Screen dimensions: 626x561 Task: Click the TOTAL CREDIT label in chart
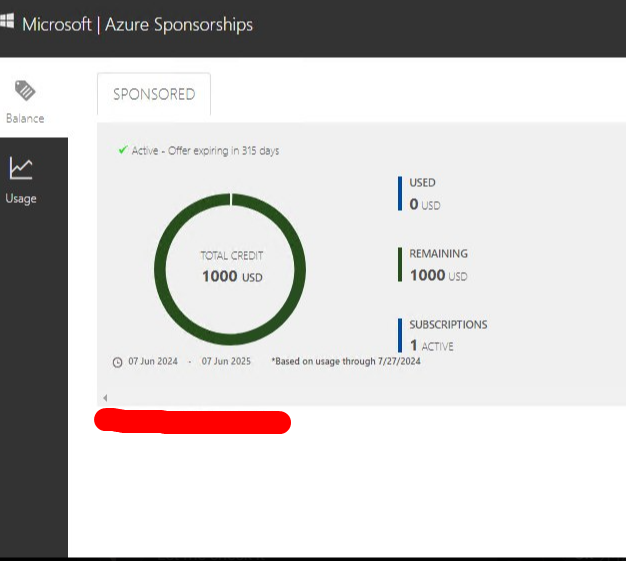[x=232, y=256]
